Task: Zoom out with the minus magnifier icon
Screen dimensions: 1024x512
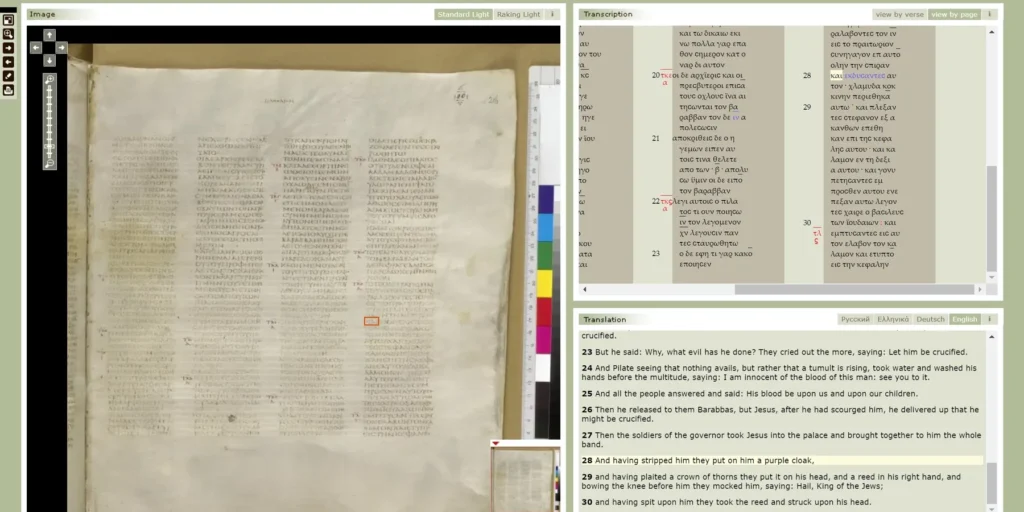Action: [50, 163]
